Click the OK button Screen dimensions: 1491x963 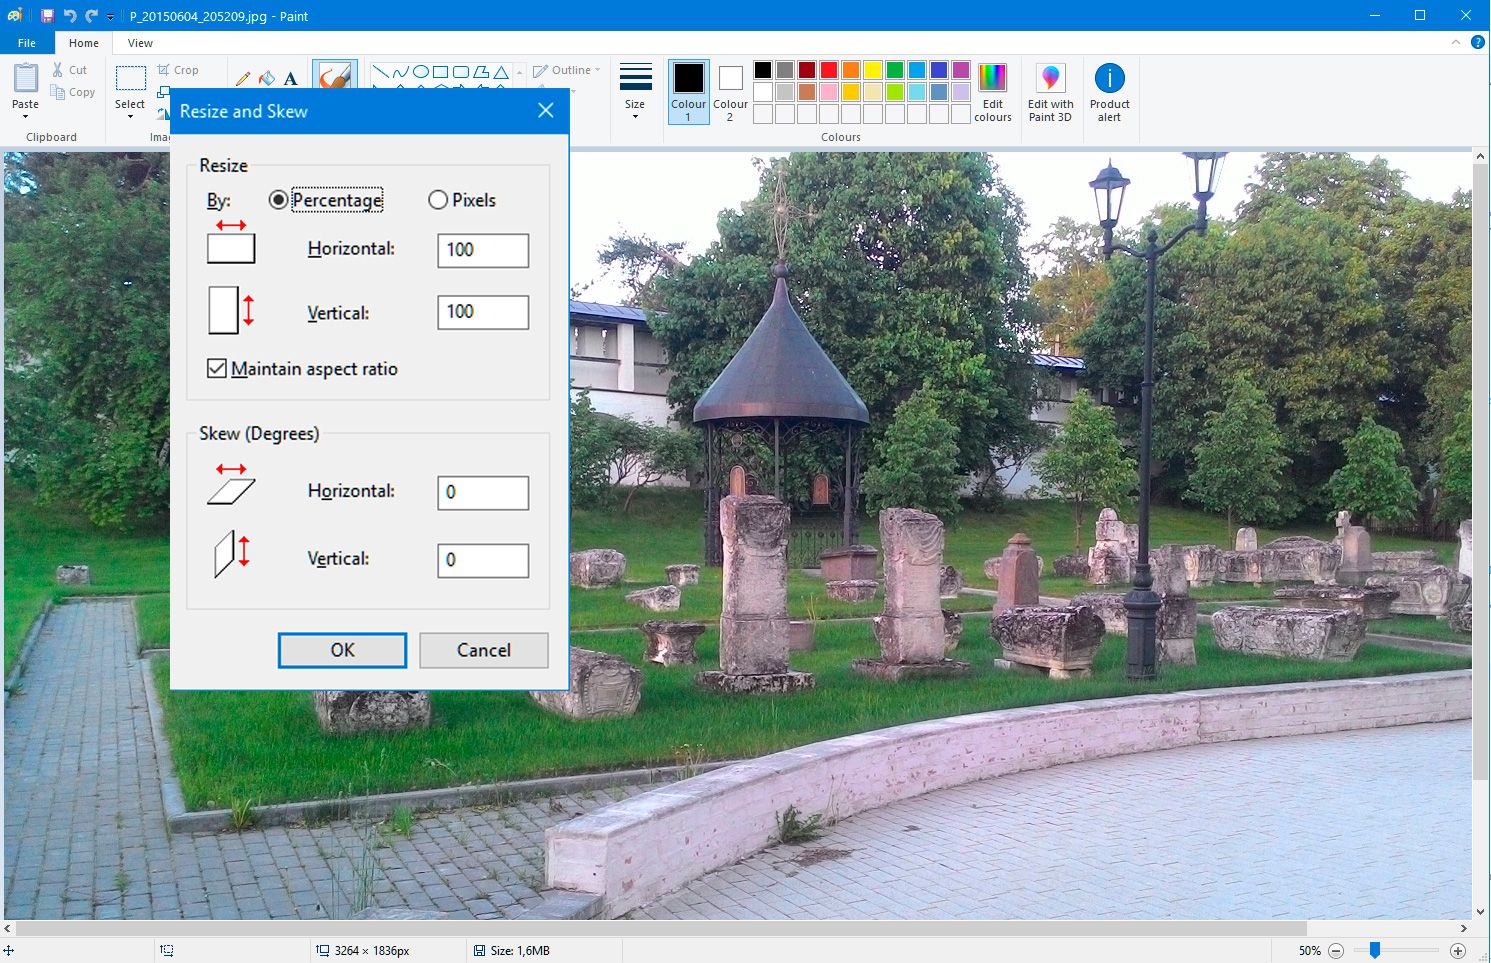pos(342,650)
